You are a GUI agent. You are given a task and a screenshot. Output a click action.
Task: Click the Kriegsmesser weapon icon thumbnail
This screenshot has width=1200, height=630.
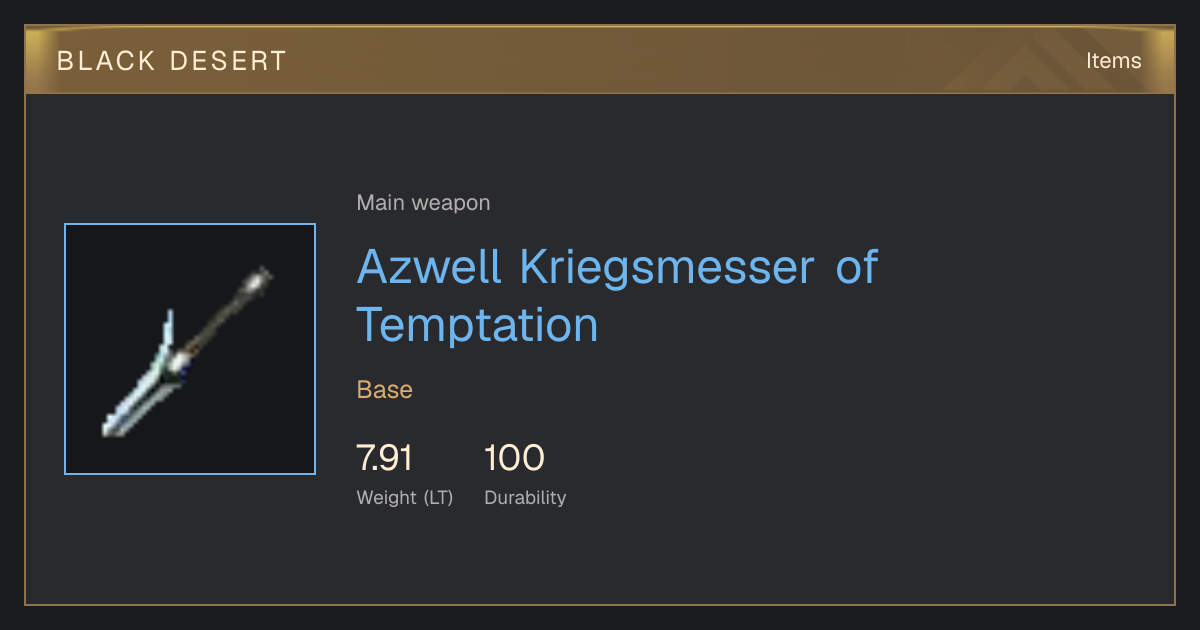point(190,349)
